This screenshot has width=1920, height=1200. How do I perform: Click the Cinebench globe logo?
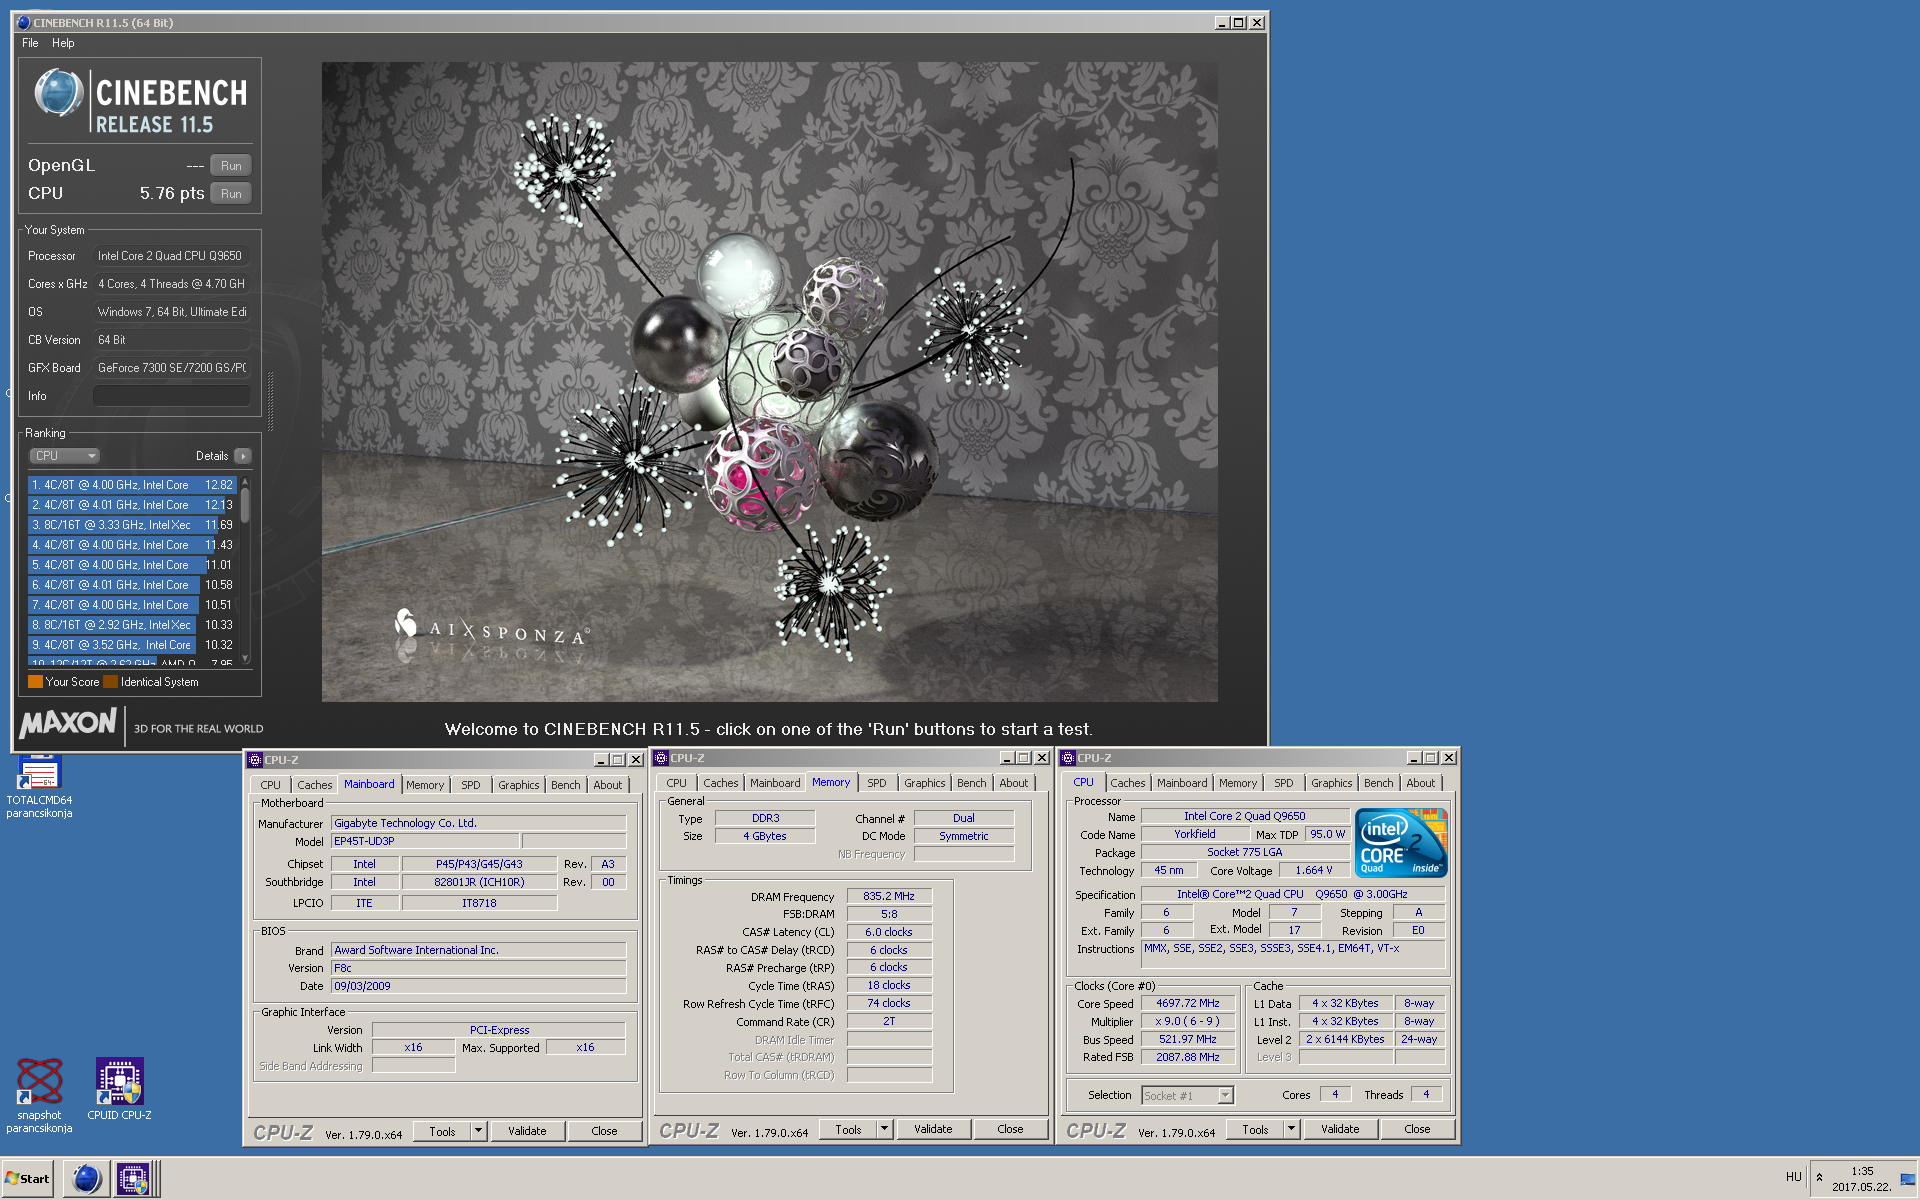point(58,93)
